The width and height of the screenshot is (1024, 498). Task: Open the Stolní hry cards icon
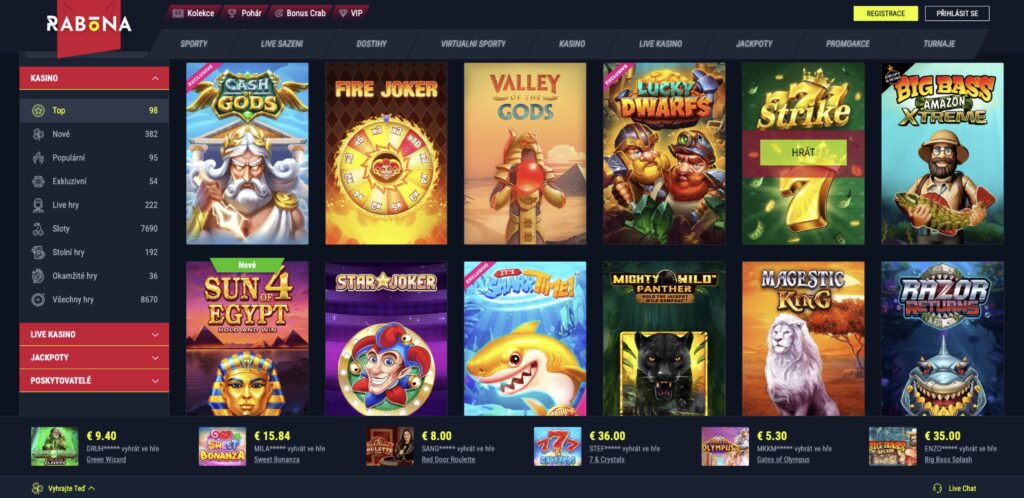point(39,252)
